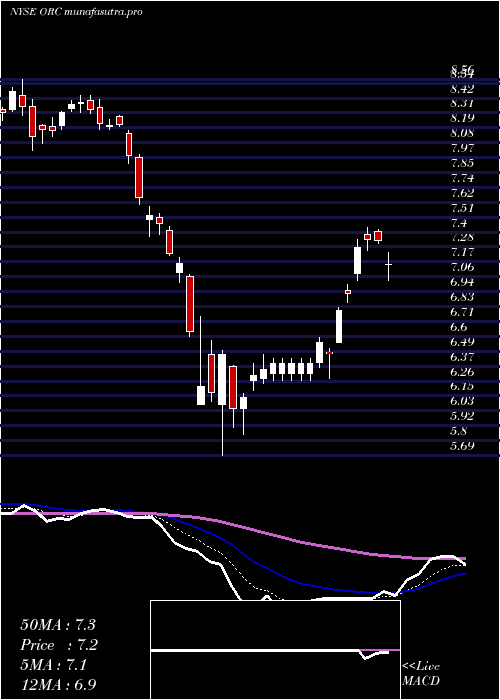The image size is (500, 700).
Task: Click the Price : 7.2 label
Action: pos(59,645)
